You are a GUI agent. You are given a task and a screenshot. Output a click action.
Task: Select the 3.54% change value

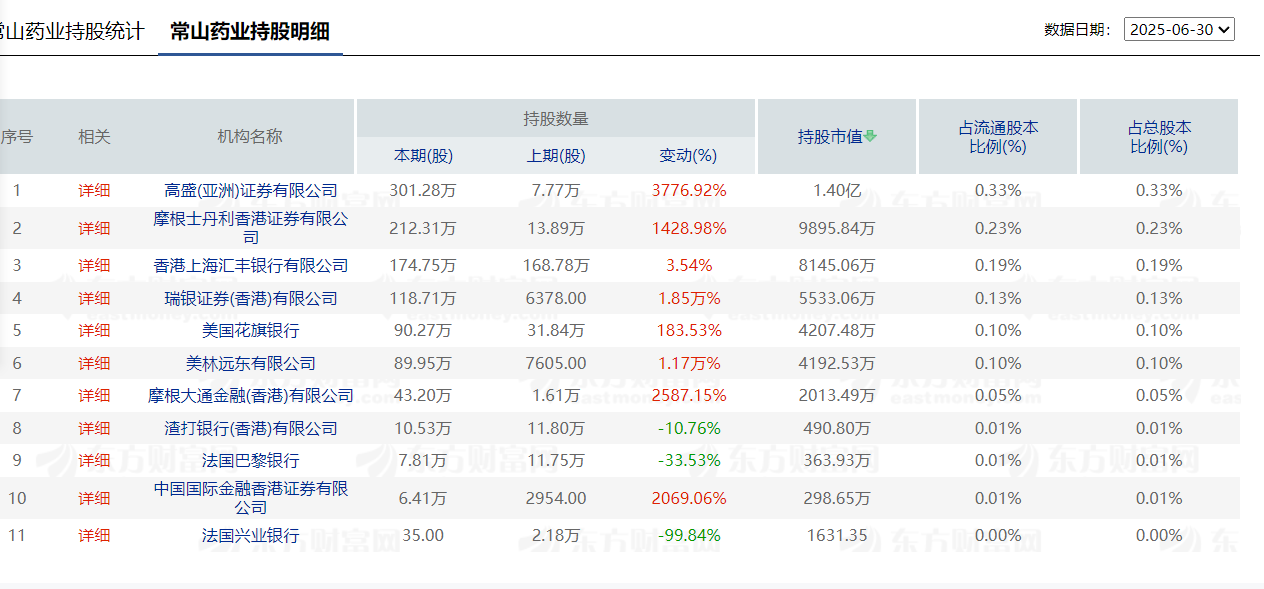click(689, 266)
